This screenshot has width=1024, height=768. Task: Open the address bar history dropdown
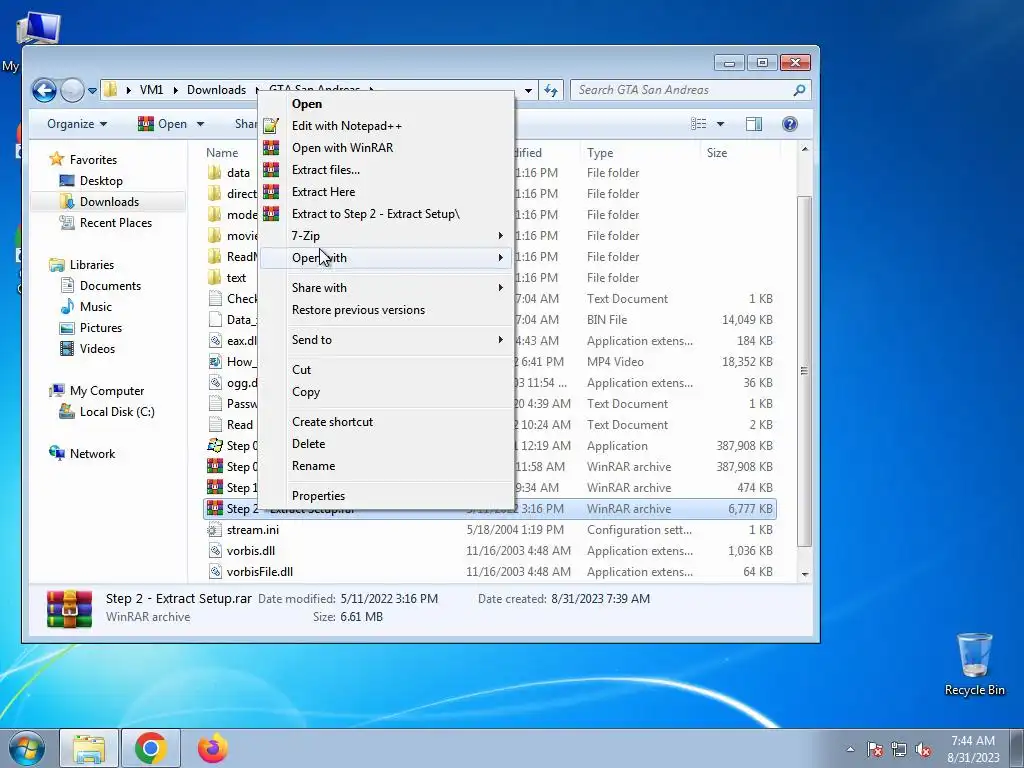(528, 90)
